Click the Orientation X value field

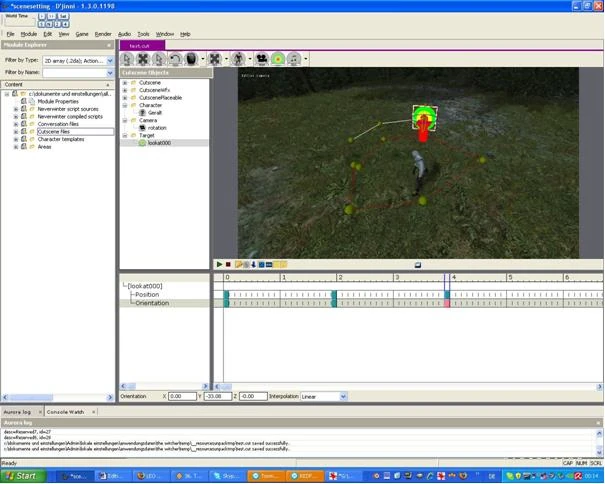(183, 396)
